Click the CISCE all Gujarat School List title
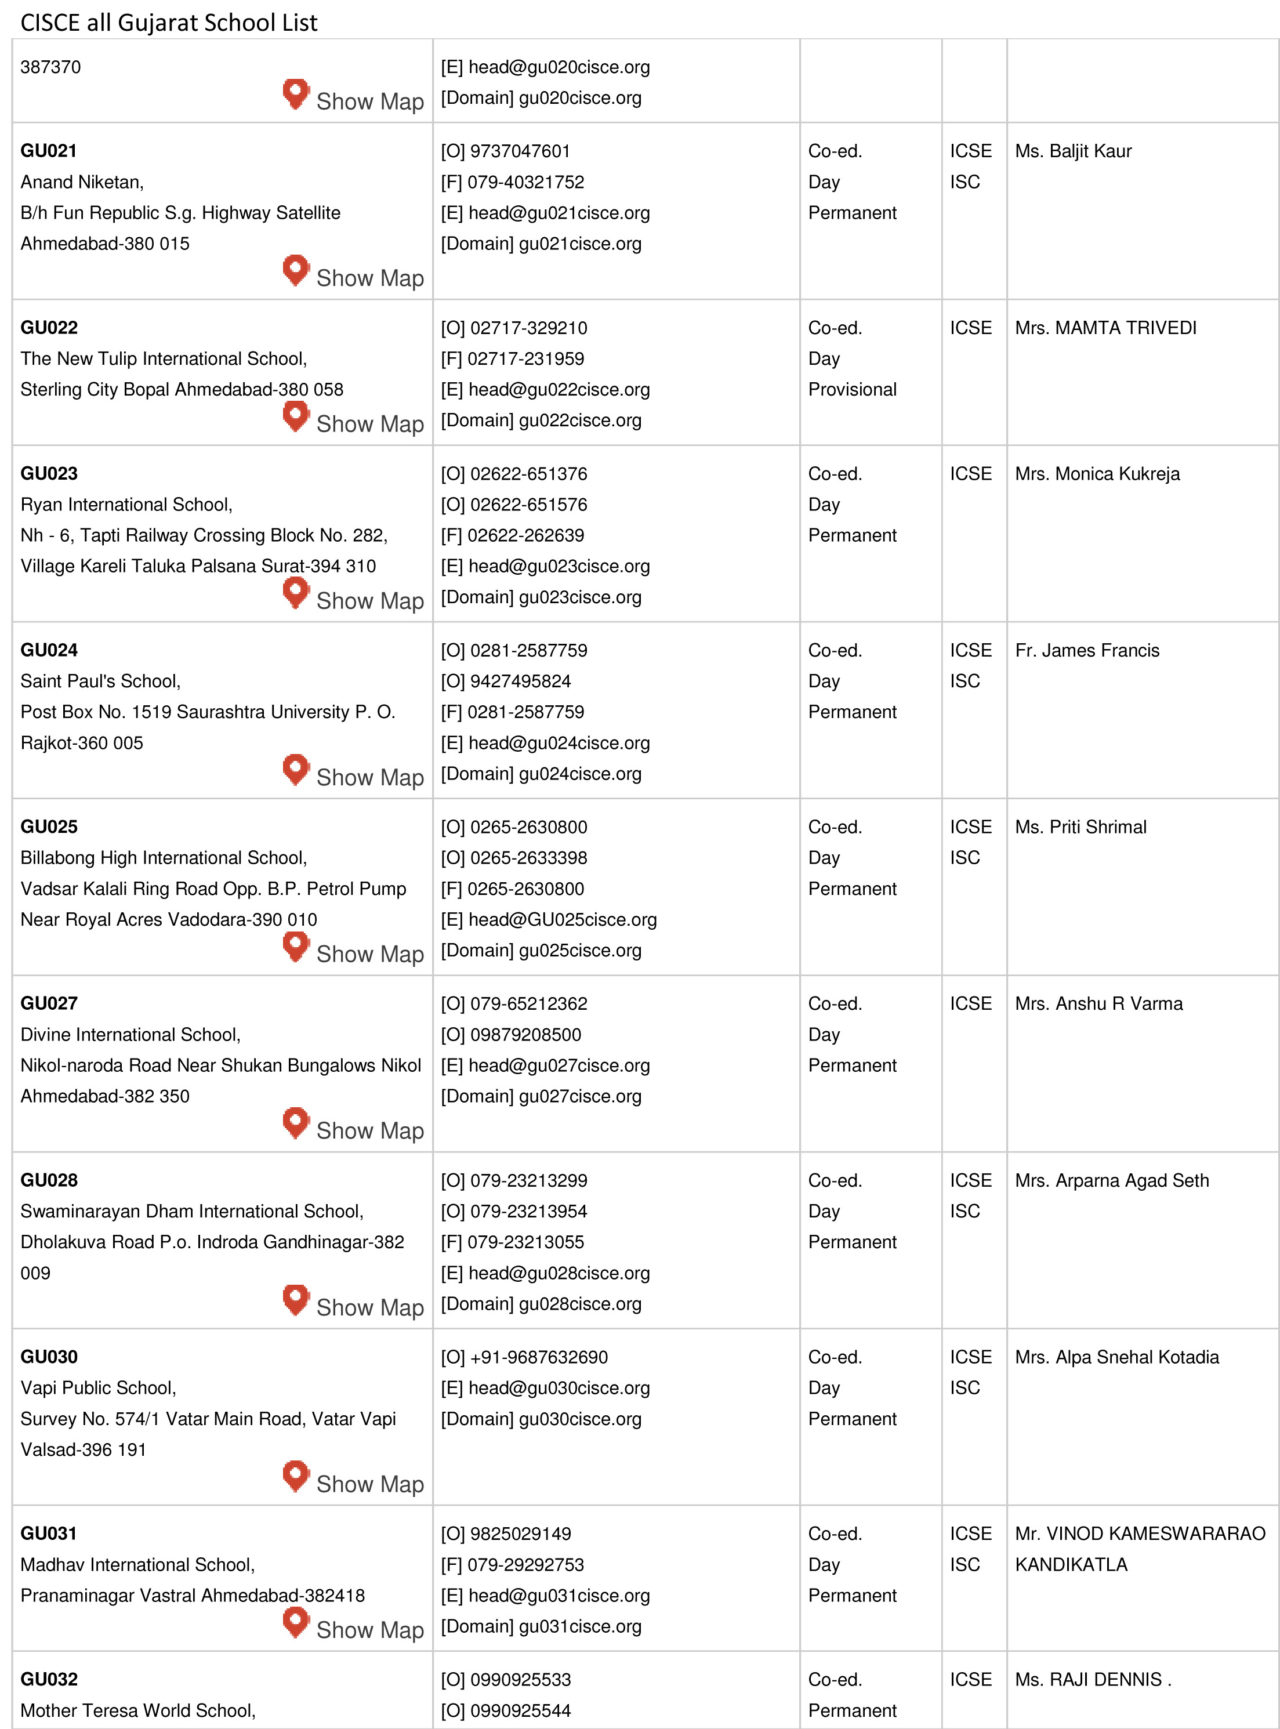This screenshot has height=1729, width=1280. coord(169,22)
